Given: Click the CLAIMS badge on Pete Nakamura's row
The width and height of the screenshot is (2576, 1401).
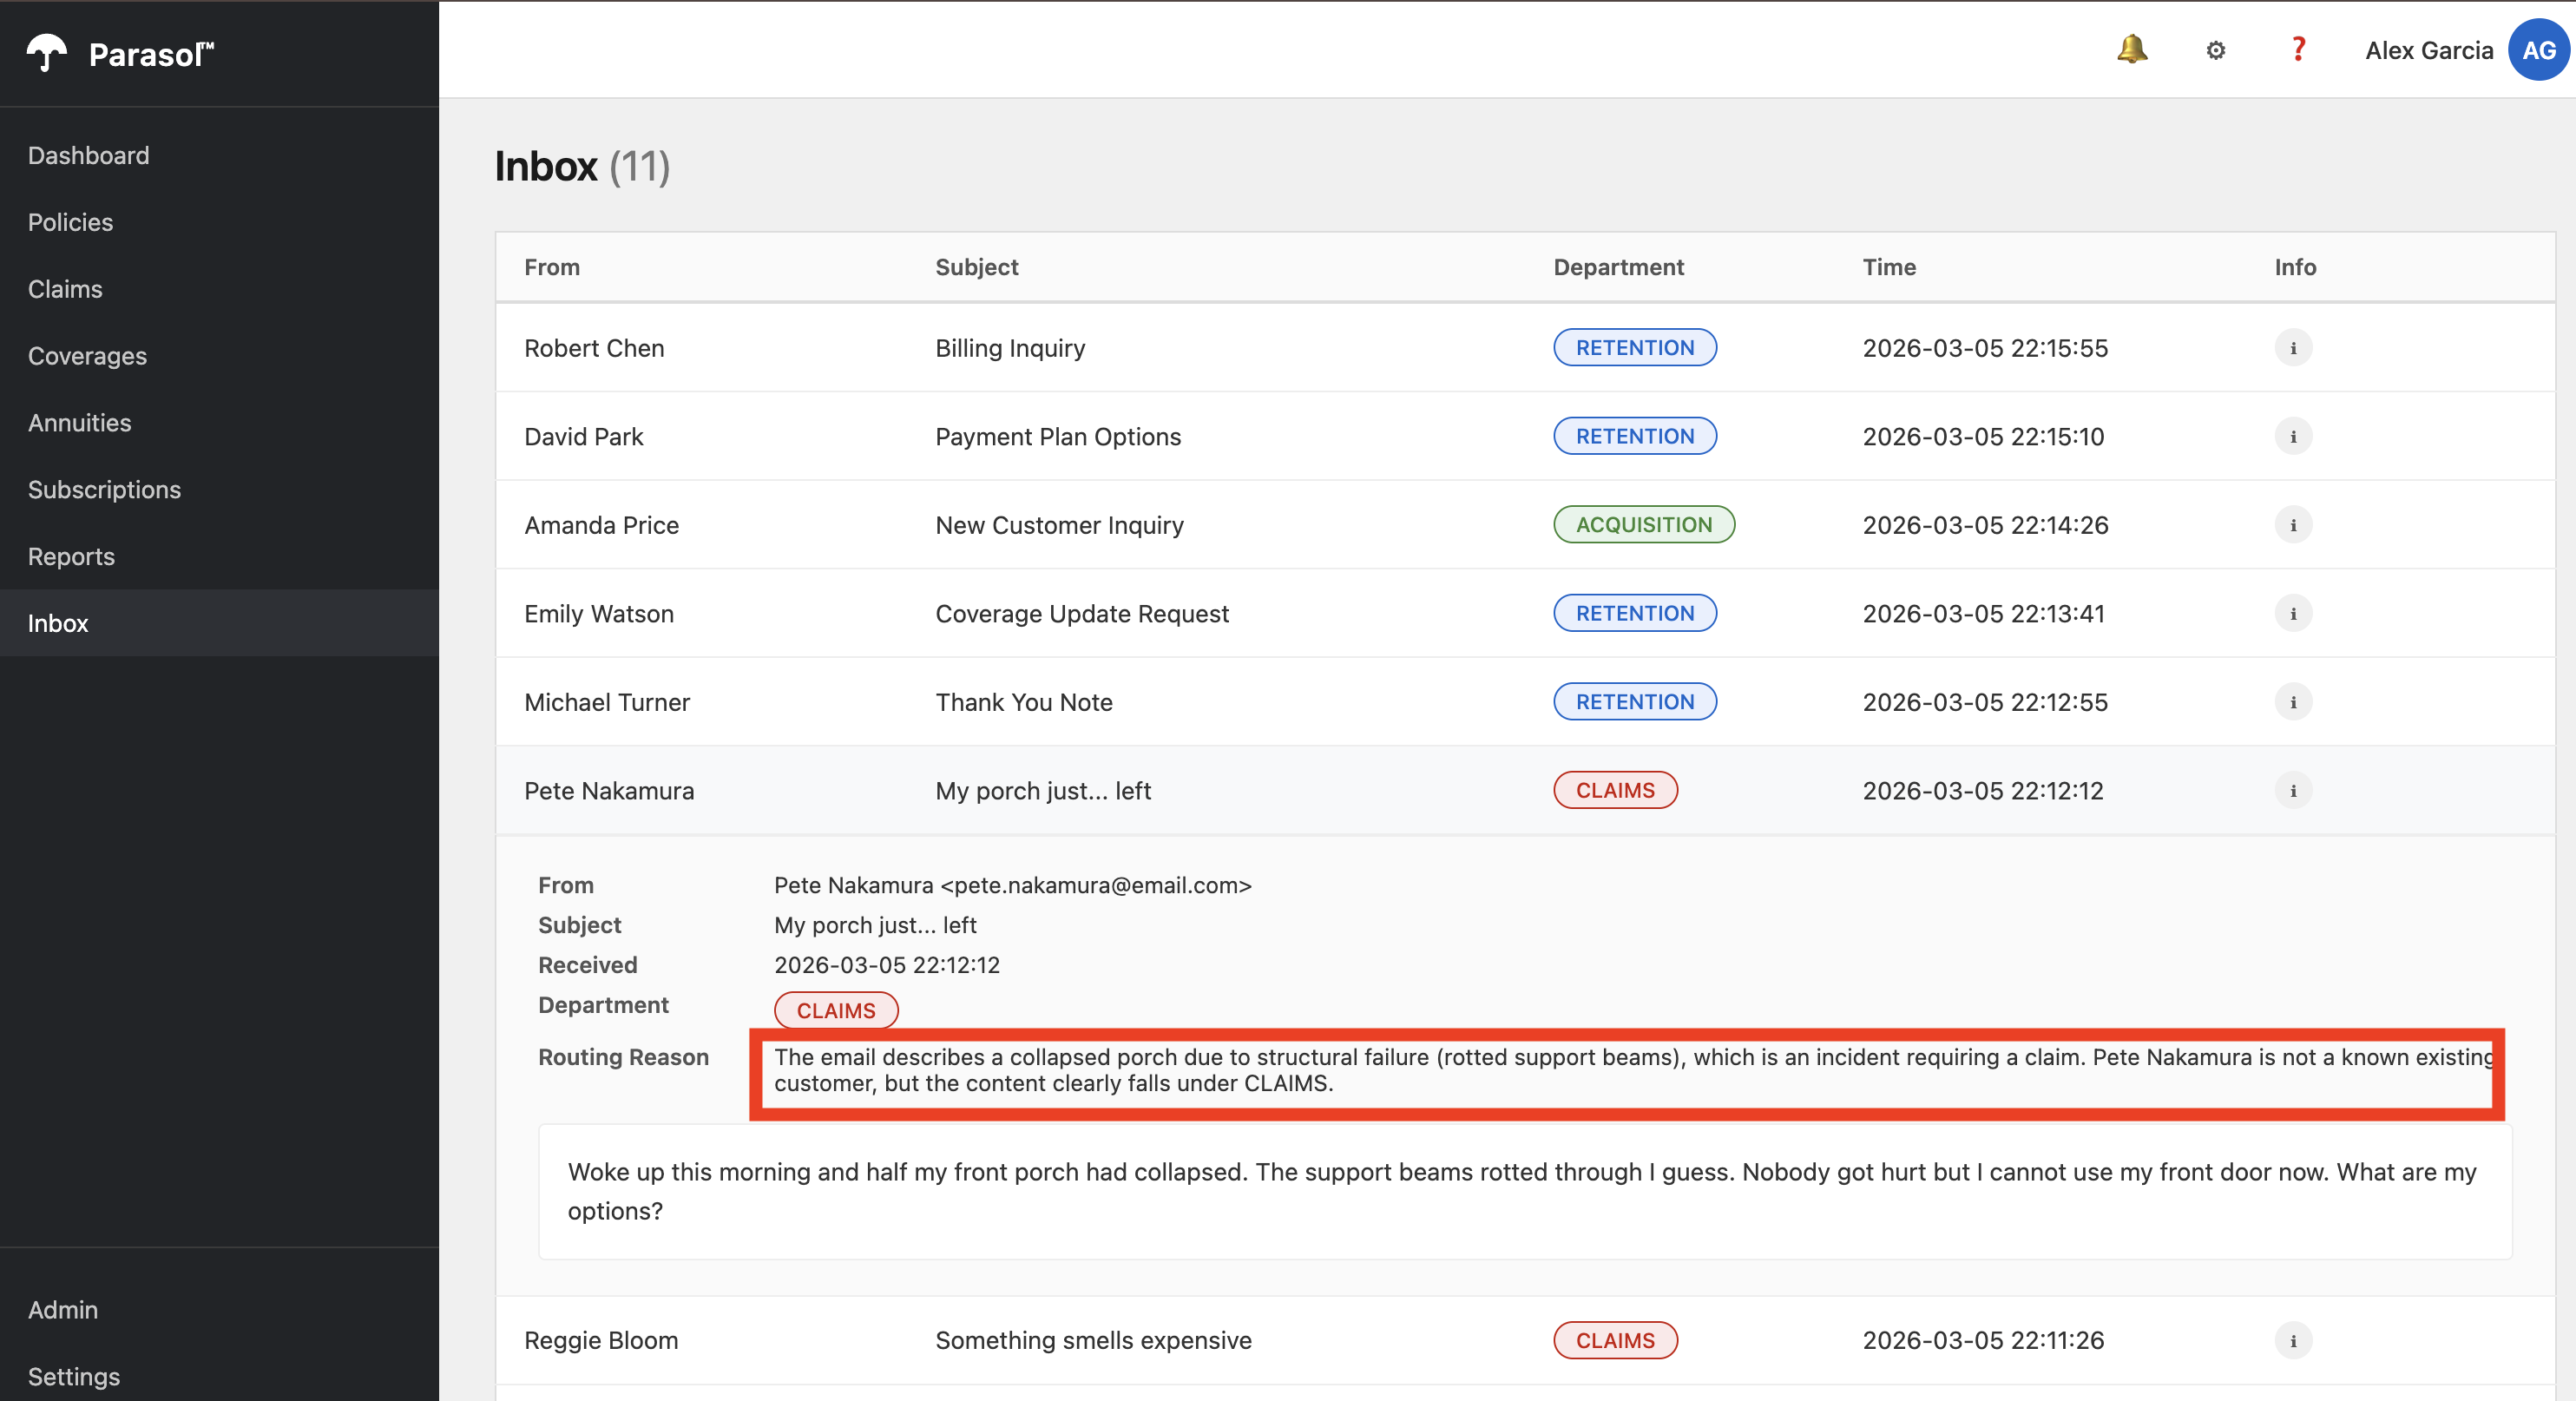Looking at the screenshot, I should pyautogui.click(x=1615, y=790).
